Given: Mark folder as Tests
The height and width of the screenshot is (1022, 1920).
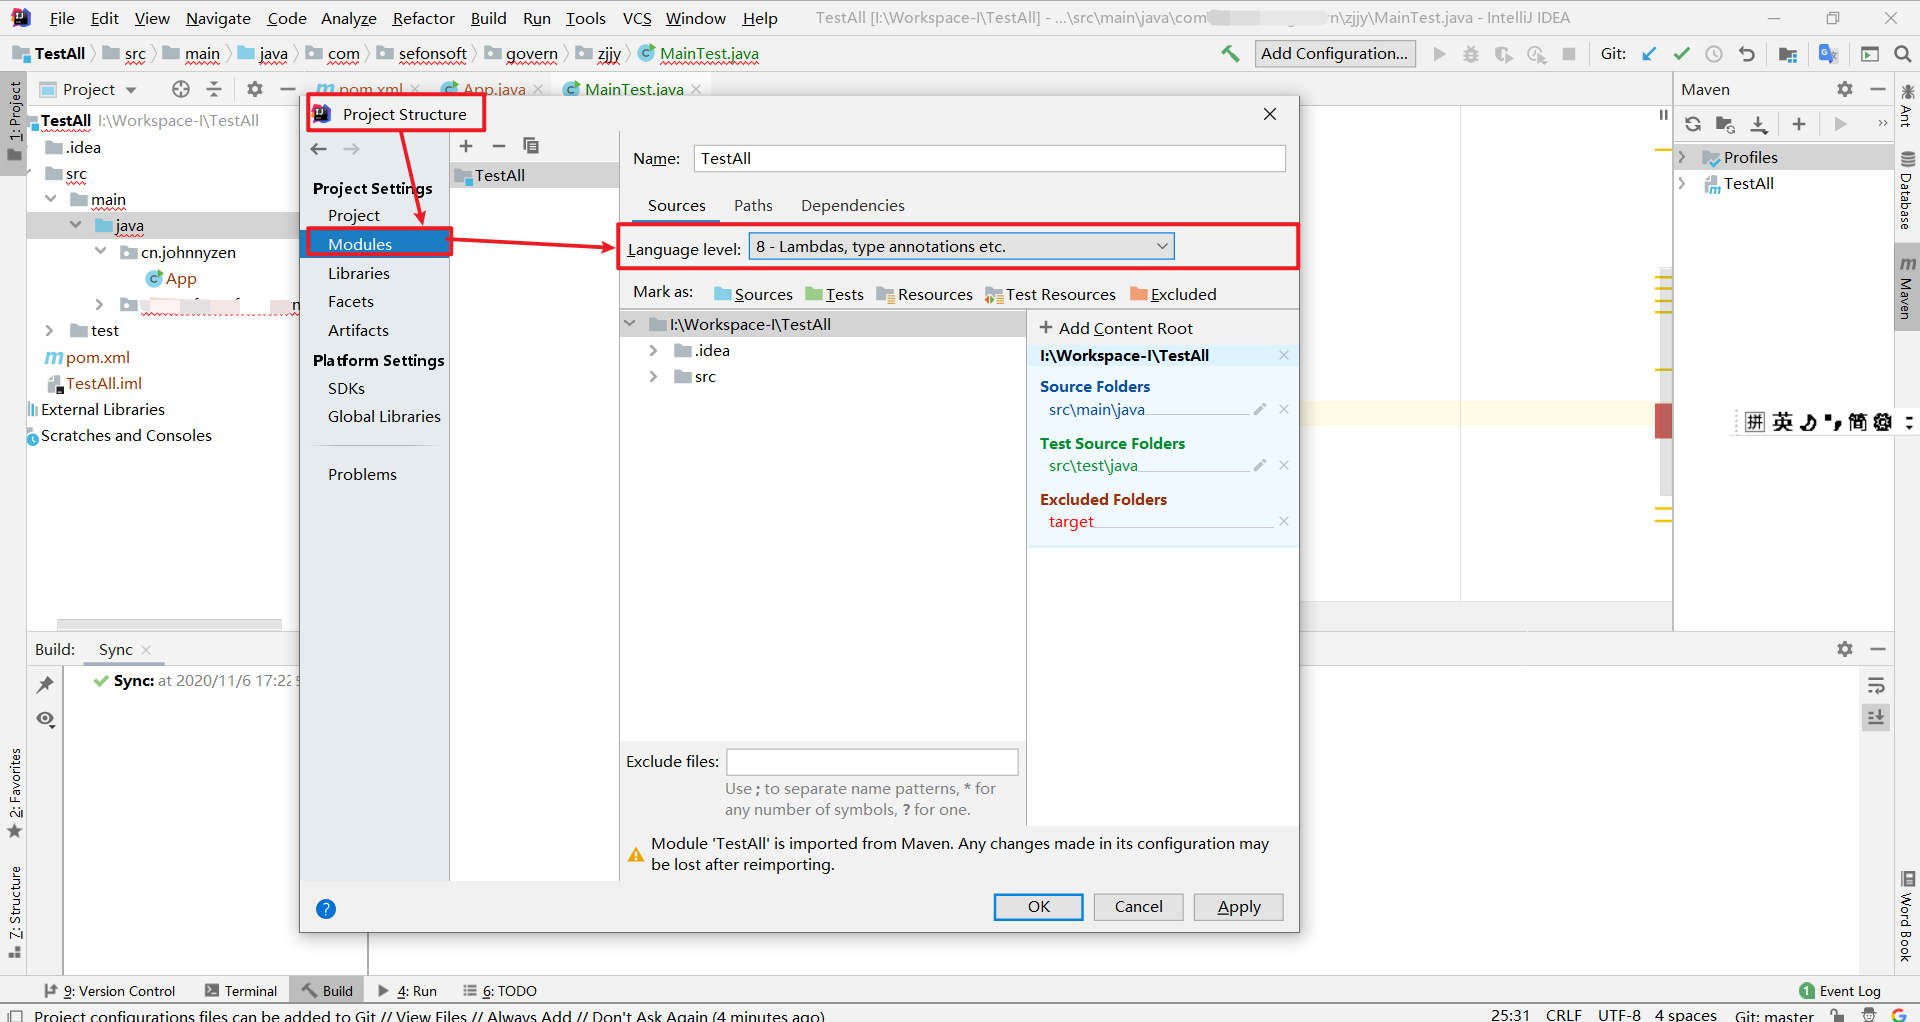Looking at the screenshot, I should tap(835, 294).
